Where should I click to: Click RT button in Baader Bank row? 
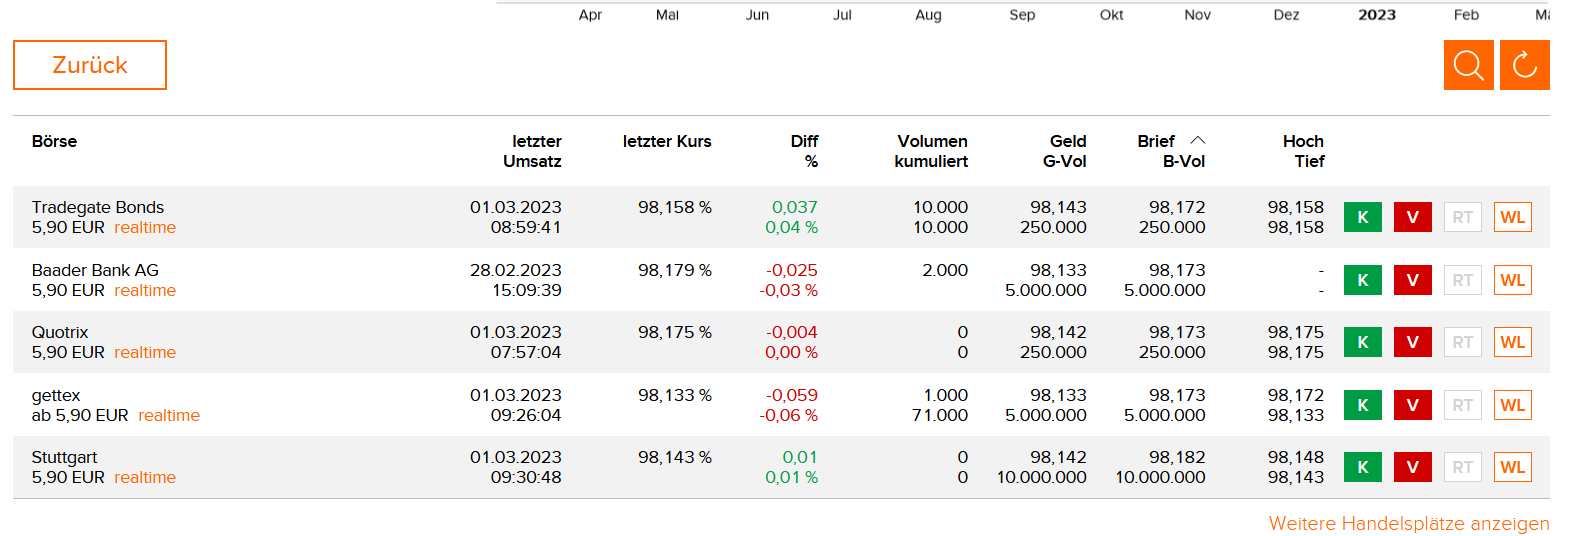(x=1462, y=280)
